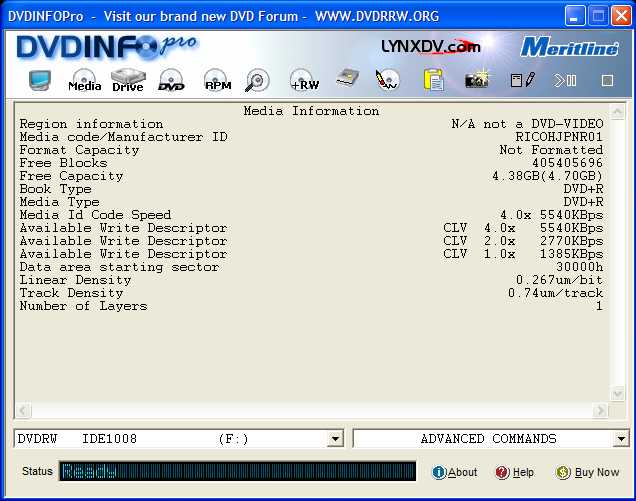Click the About button
Viewport: 636px width, 501px height.
455,472
